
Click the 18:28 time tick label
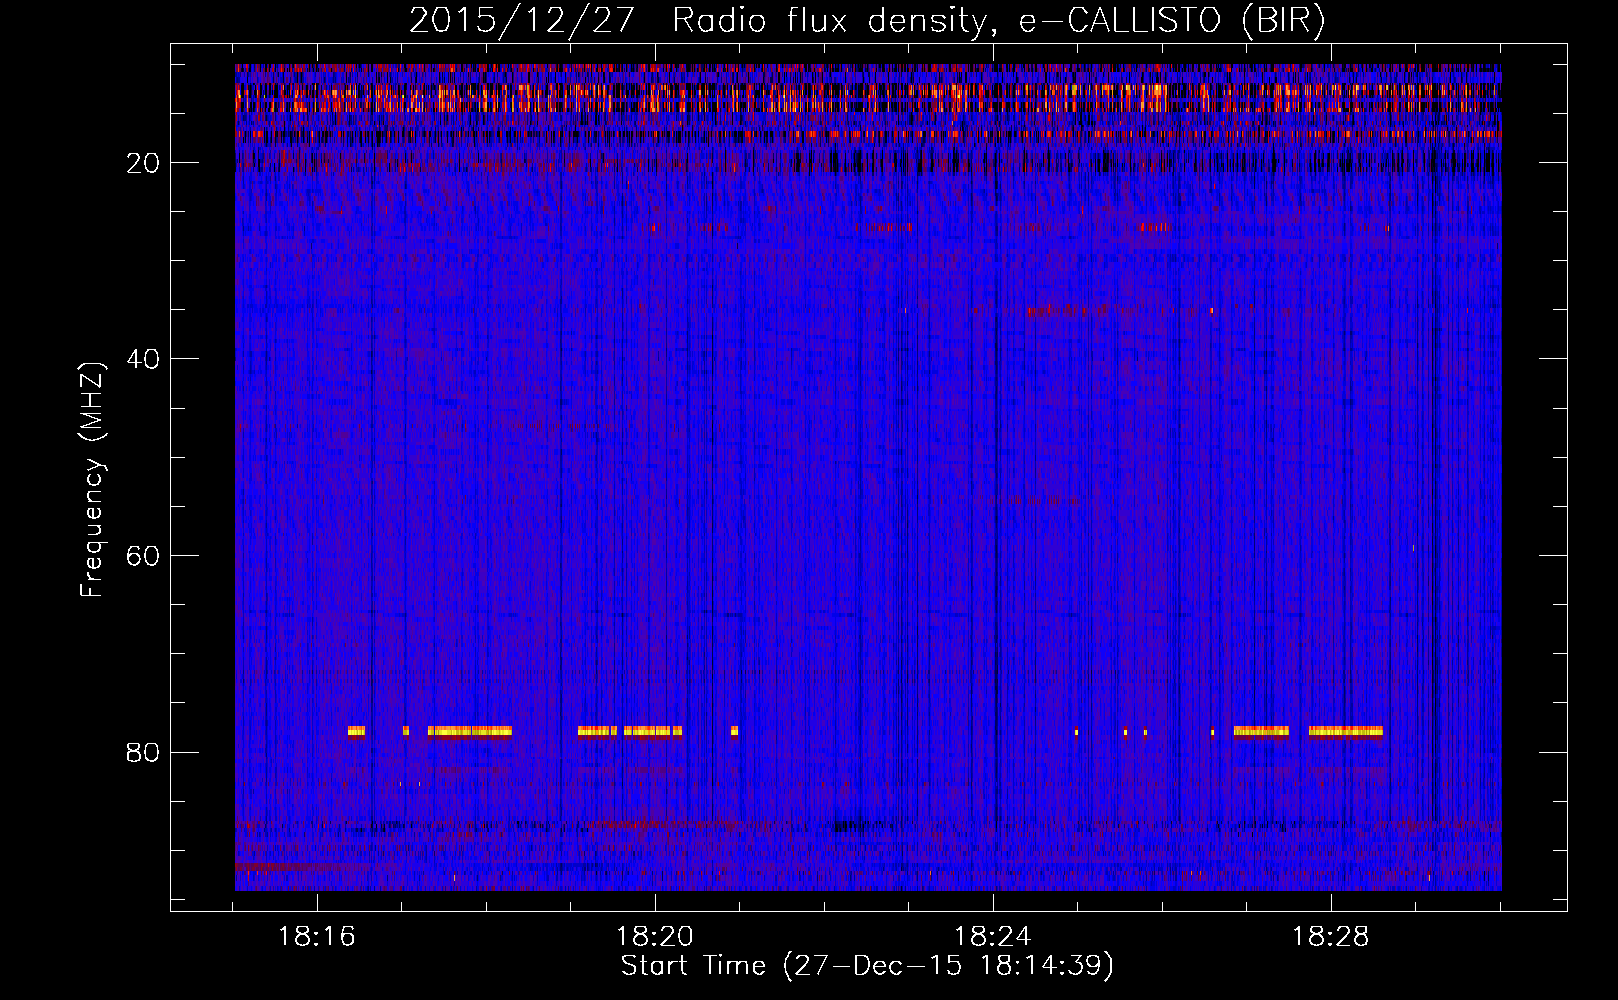(1331, 937)
